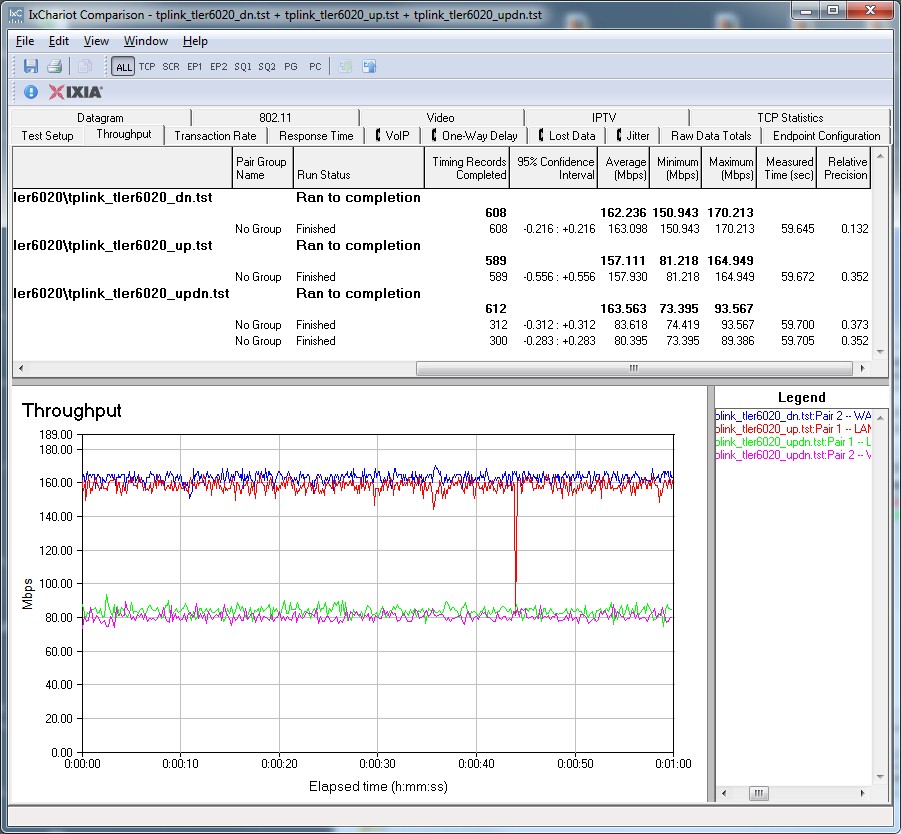Select the SCR filter button
This screenshot has height=834, width=901.
(171, 67)
